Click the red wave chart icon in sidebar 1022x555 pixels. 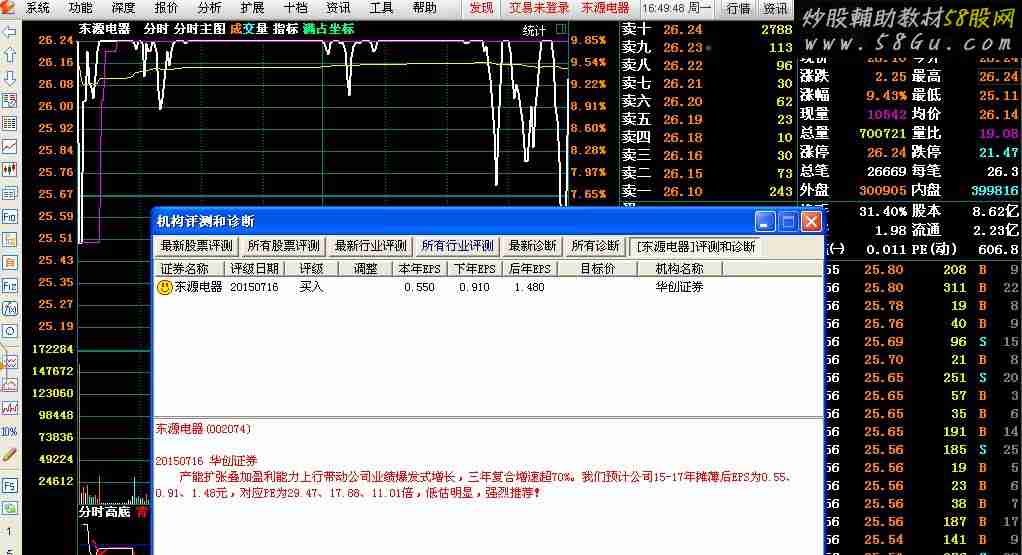[9, 408]
